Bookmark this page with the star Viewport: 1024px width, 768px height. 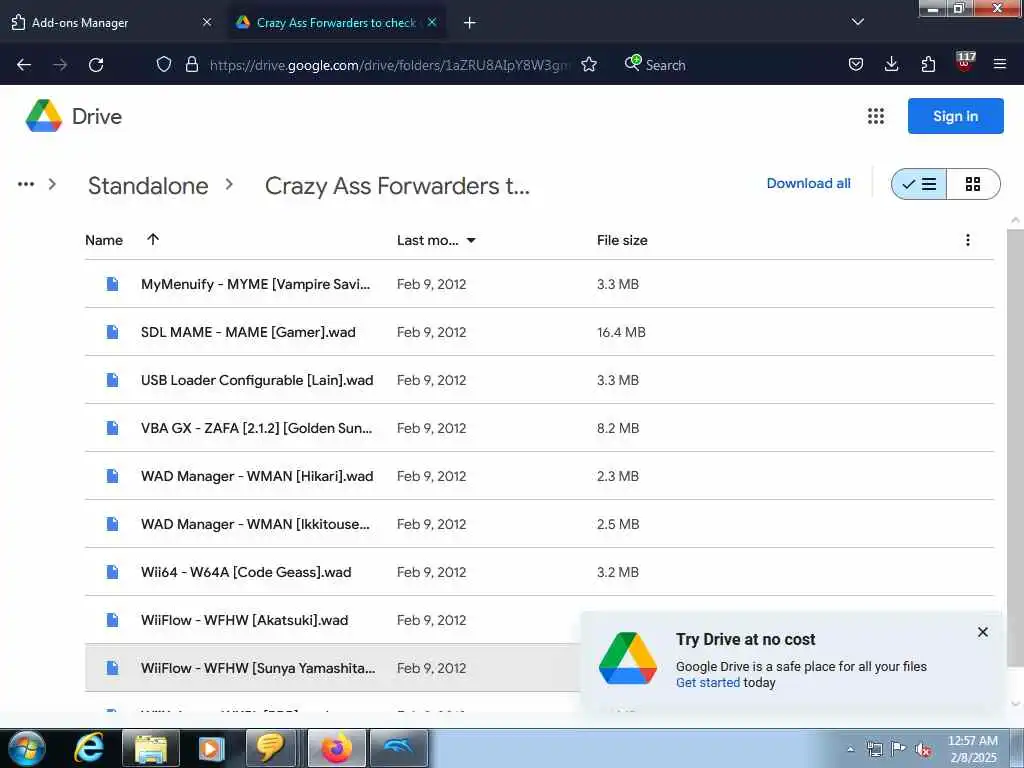pyautogui.click(x=589, y=64)
